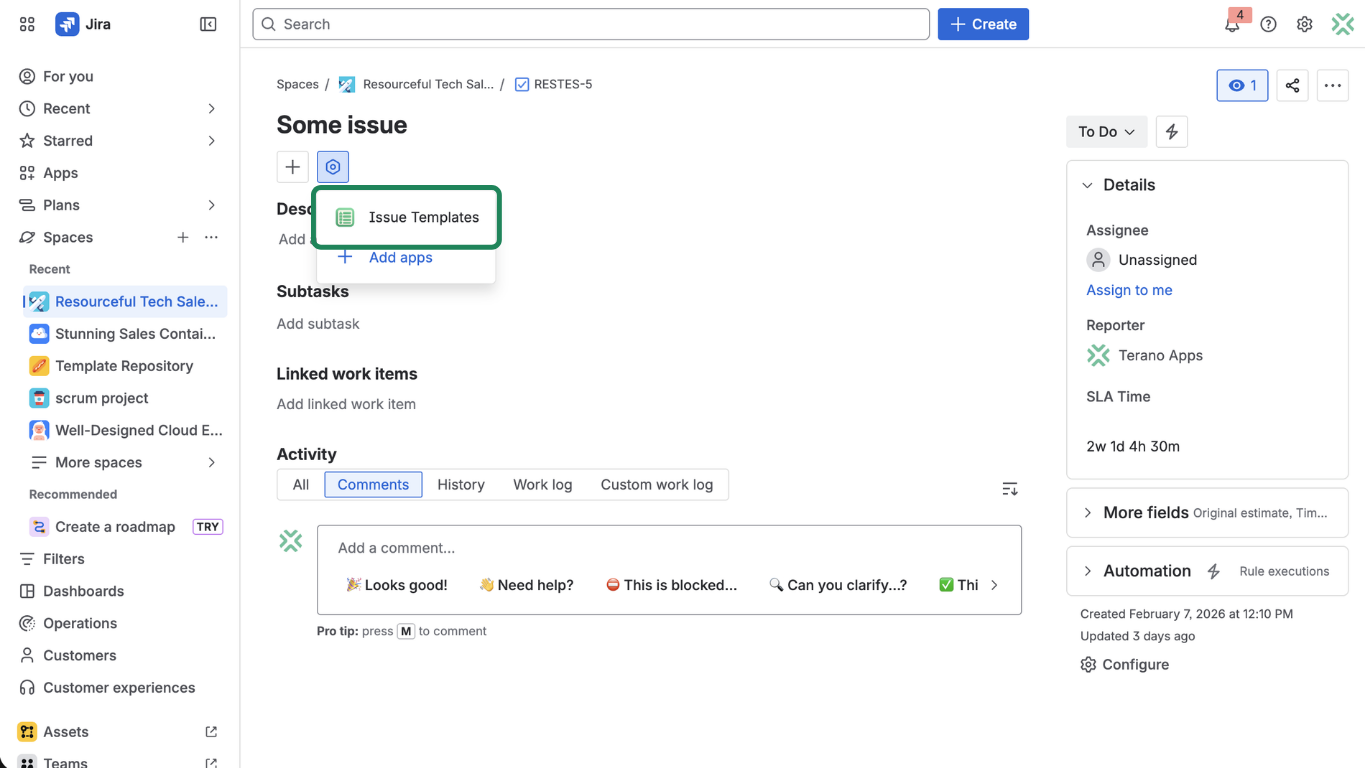This screenshot has height=768, width=1366.
Task: Click the Create button
Action: [983, 23]
